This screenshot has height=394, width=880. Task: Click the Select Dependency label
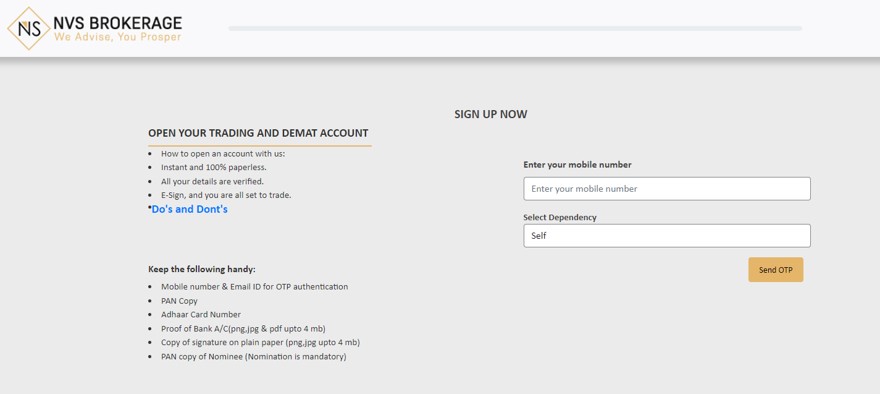coord(560,217)
